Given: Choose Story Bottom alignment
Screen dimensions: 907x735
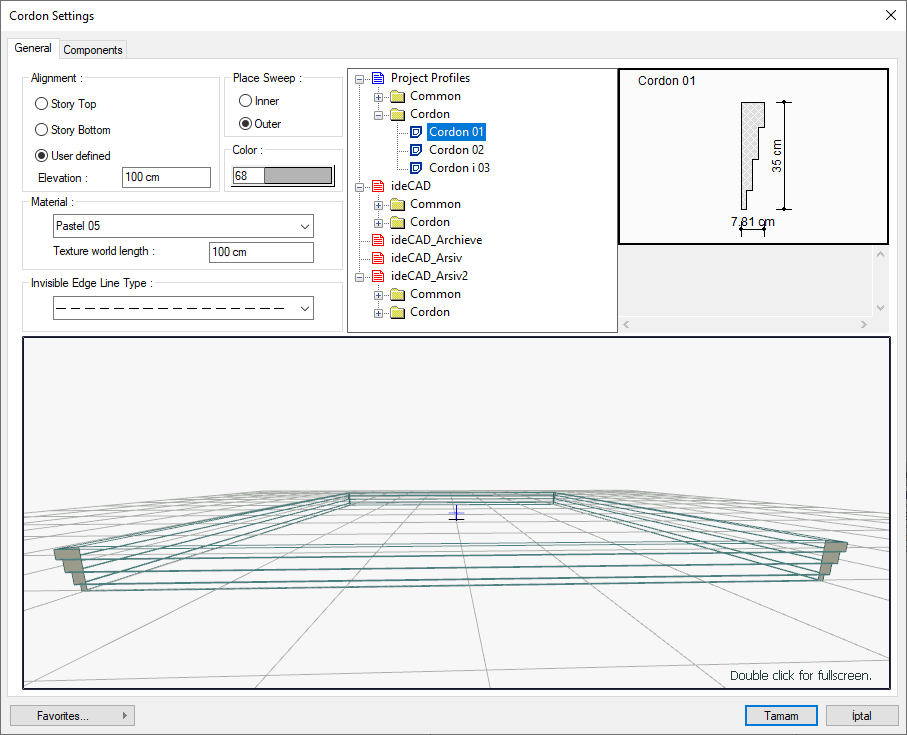Looking at the screenshot, I should [41, 130].
